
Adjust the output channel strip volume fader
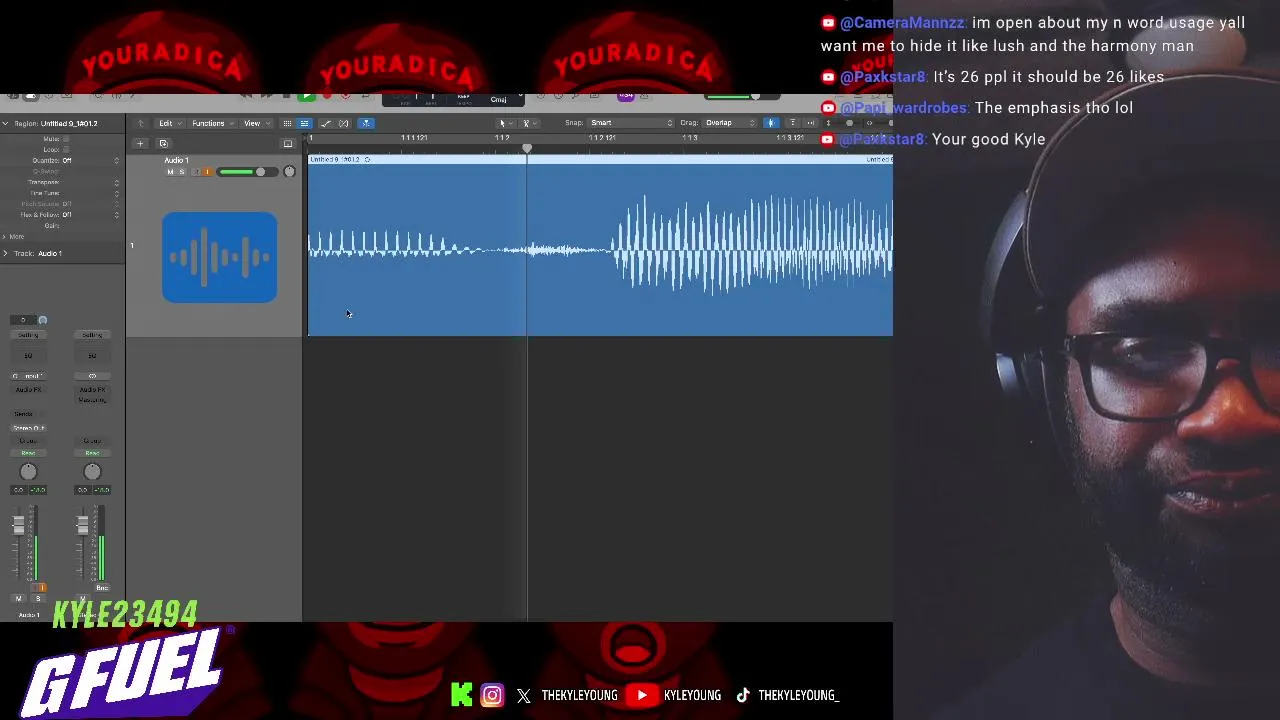click(82, 526)
